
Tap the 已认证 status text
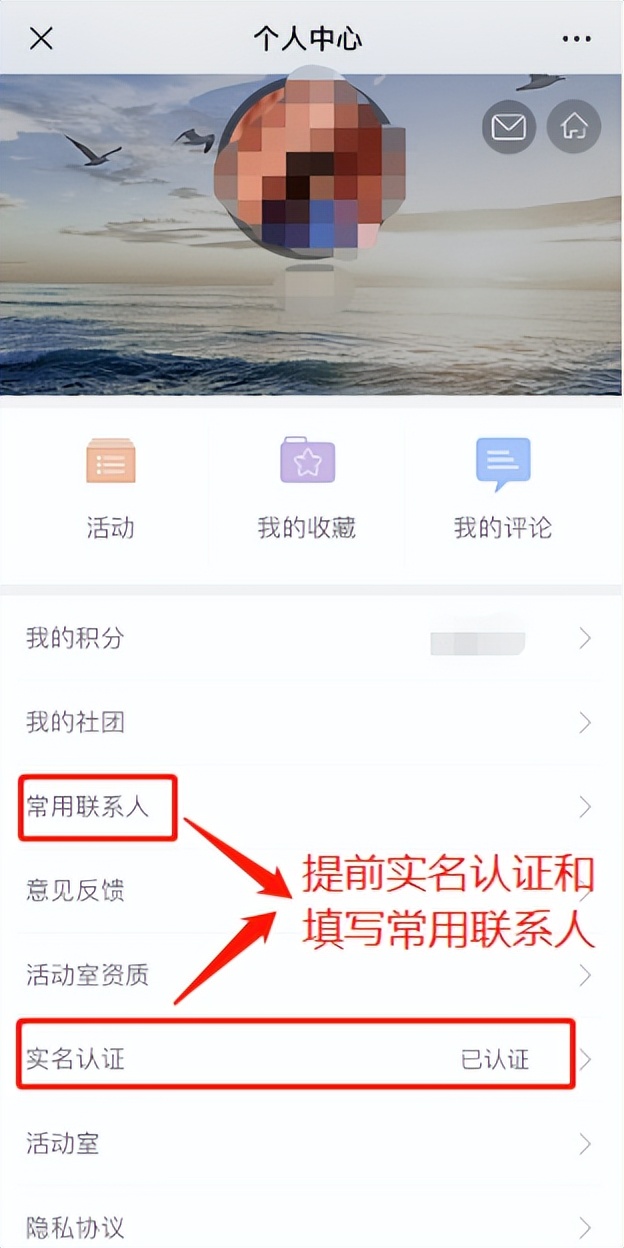point(495,1060)
